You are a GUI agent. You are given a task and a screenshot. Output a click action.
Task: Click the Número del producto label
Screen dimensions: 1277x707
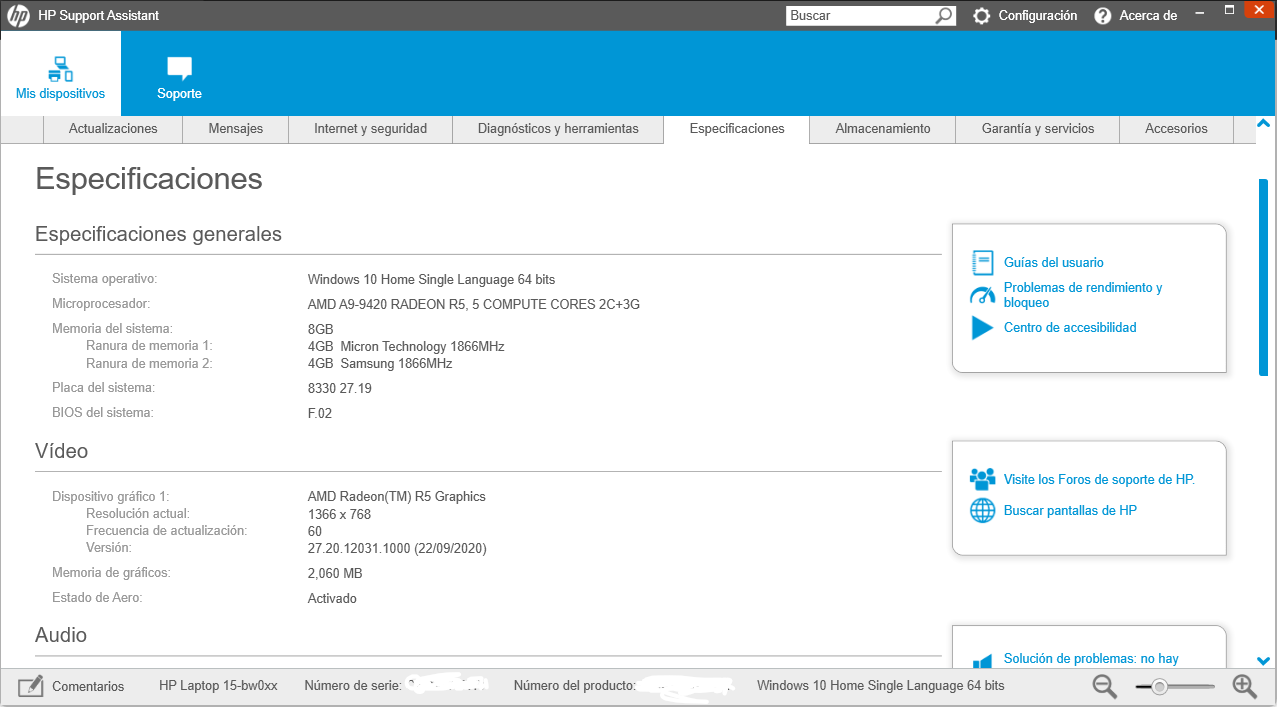point(575,686)
